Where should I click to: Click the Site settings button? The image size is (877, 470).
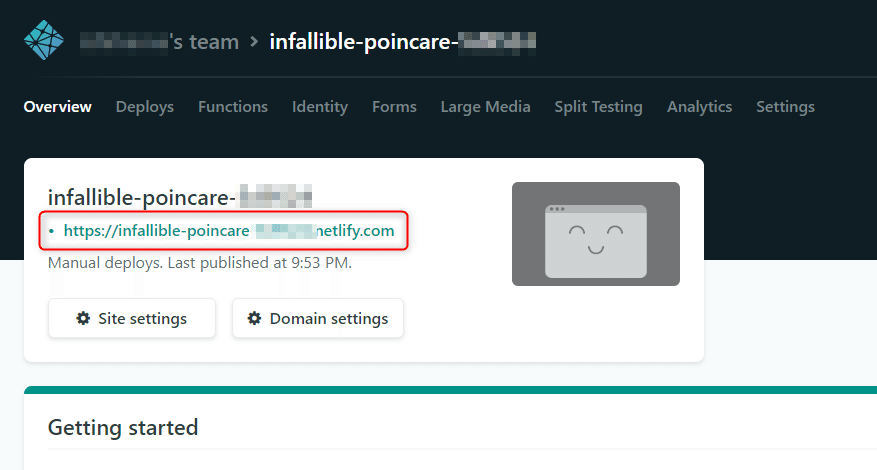coord(132,318)
